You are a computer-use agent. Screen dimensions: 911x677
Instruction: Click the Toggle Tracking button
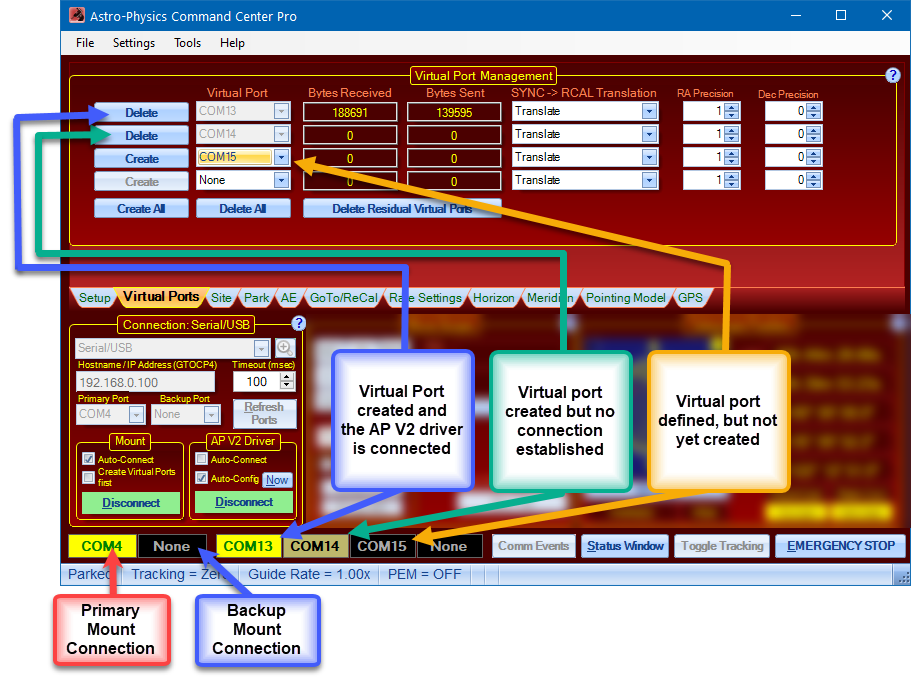click(x=722, y=546)
